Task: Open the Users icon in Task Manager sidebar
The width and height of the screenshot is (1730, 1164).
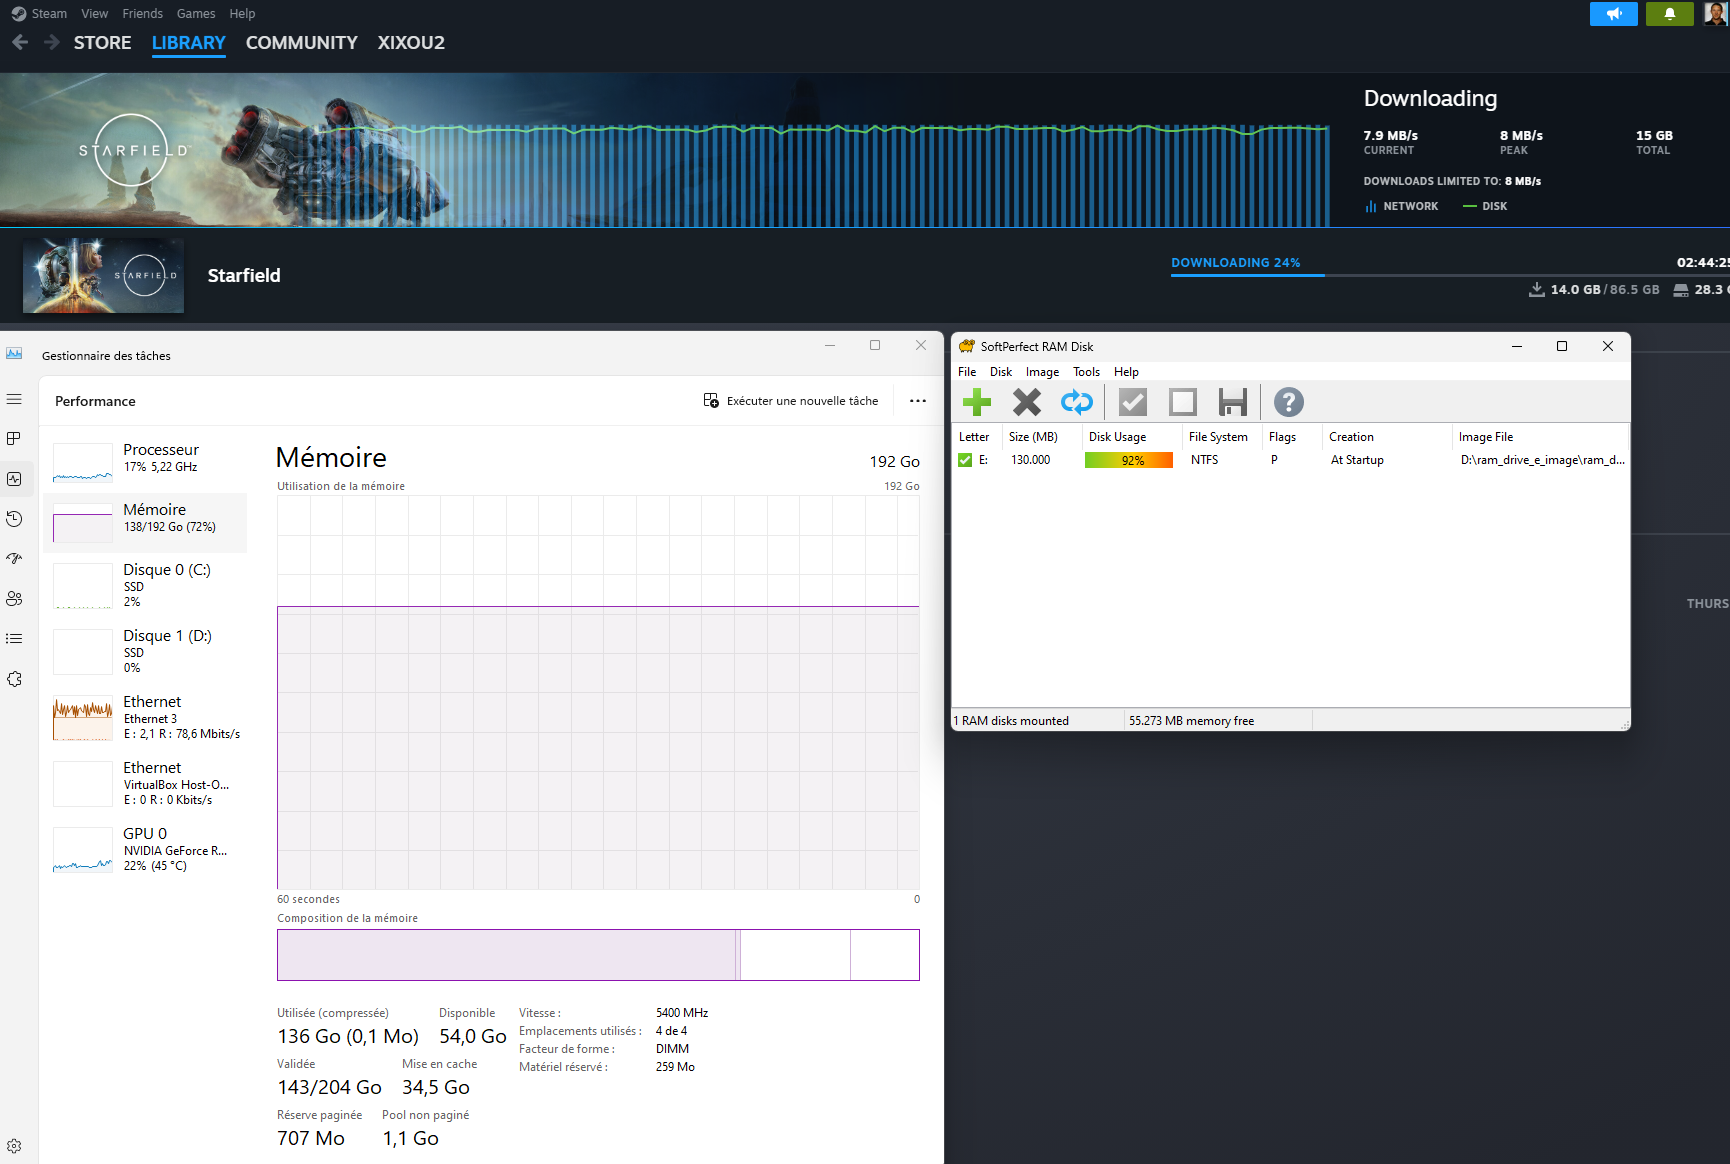Action: (14, 599)
